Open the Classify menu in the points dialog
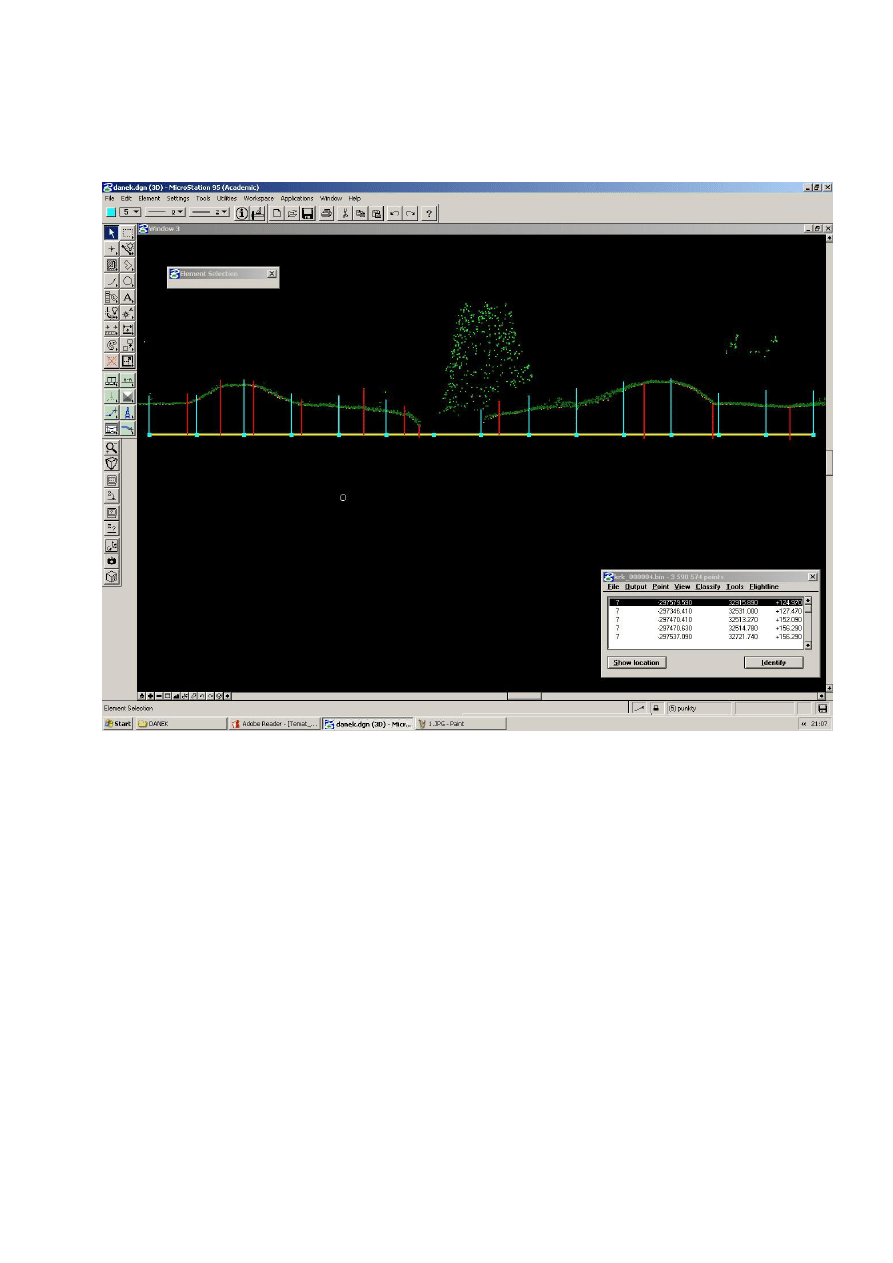The width and height of the screenshot is (893, 1263). coord(709,586)
